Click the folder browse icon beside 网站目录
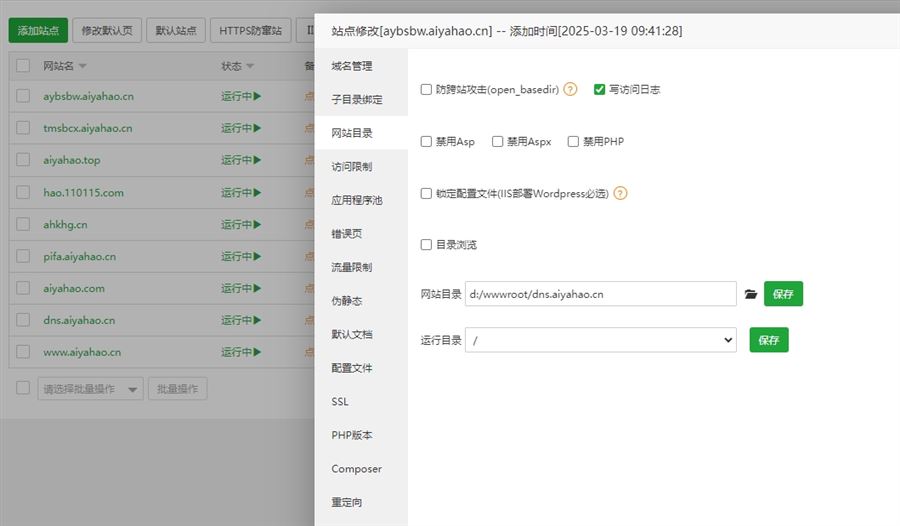 click(x=751, y=294)
